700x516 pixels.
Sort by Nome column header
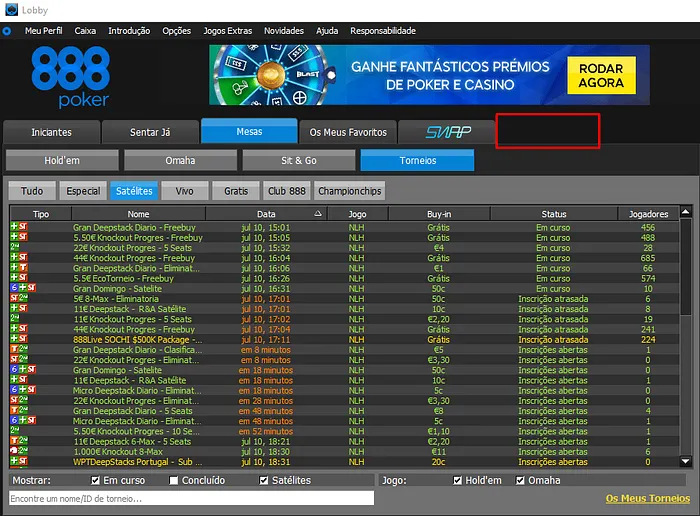pos(138,214)
